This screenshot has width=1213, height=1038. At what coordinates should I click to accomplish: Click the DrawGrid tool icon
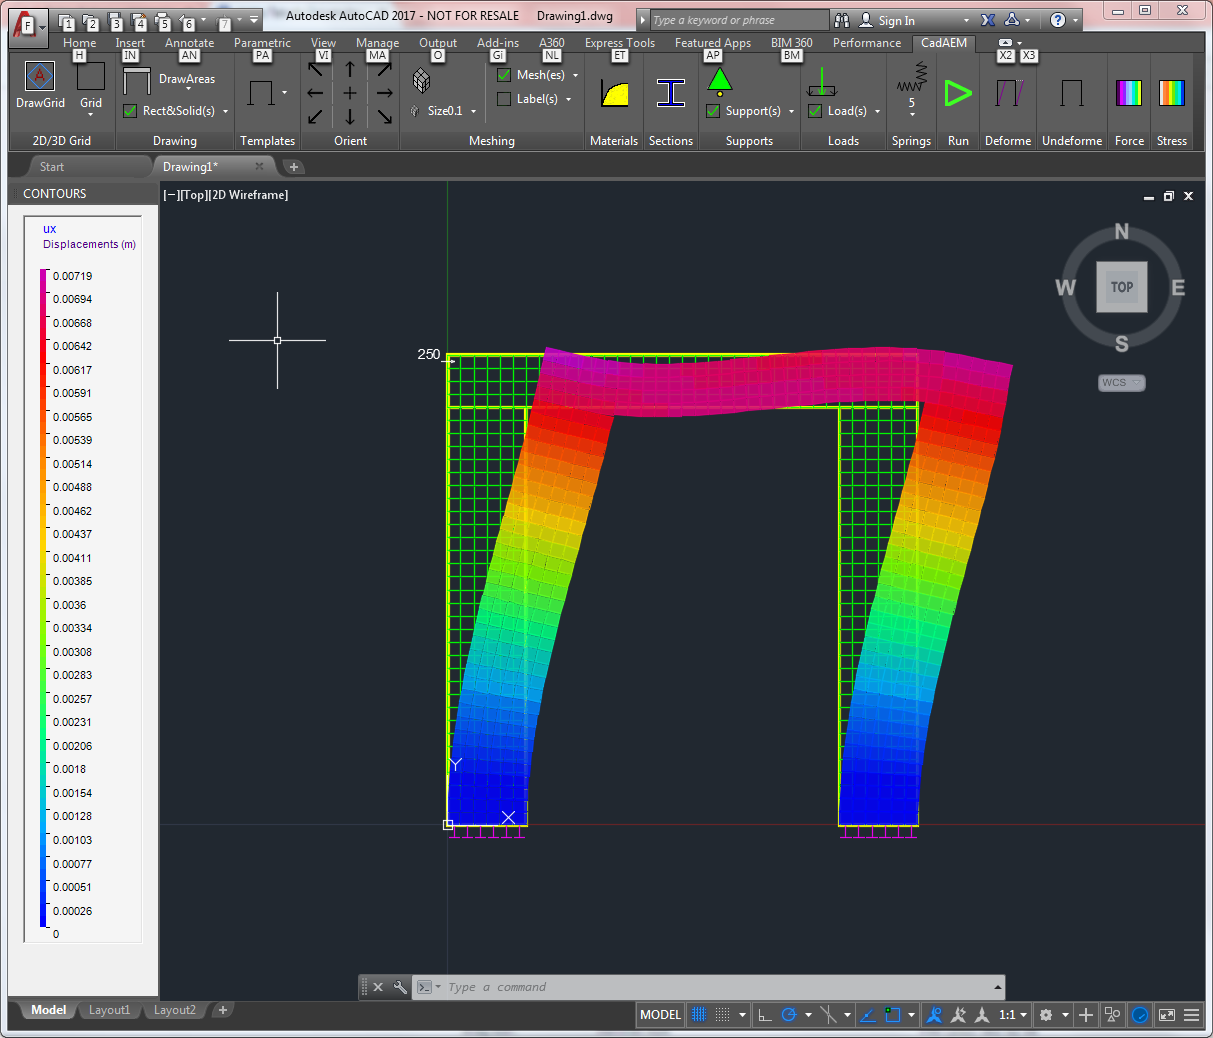[x=40, y=78]
